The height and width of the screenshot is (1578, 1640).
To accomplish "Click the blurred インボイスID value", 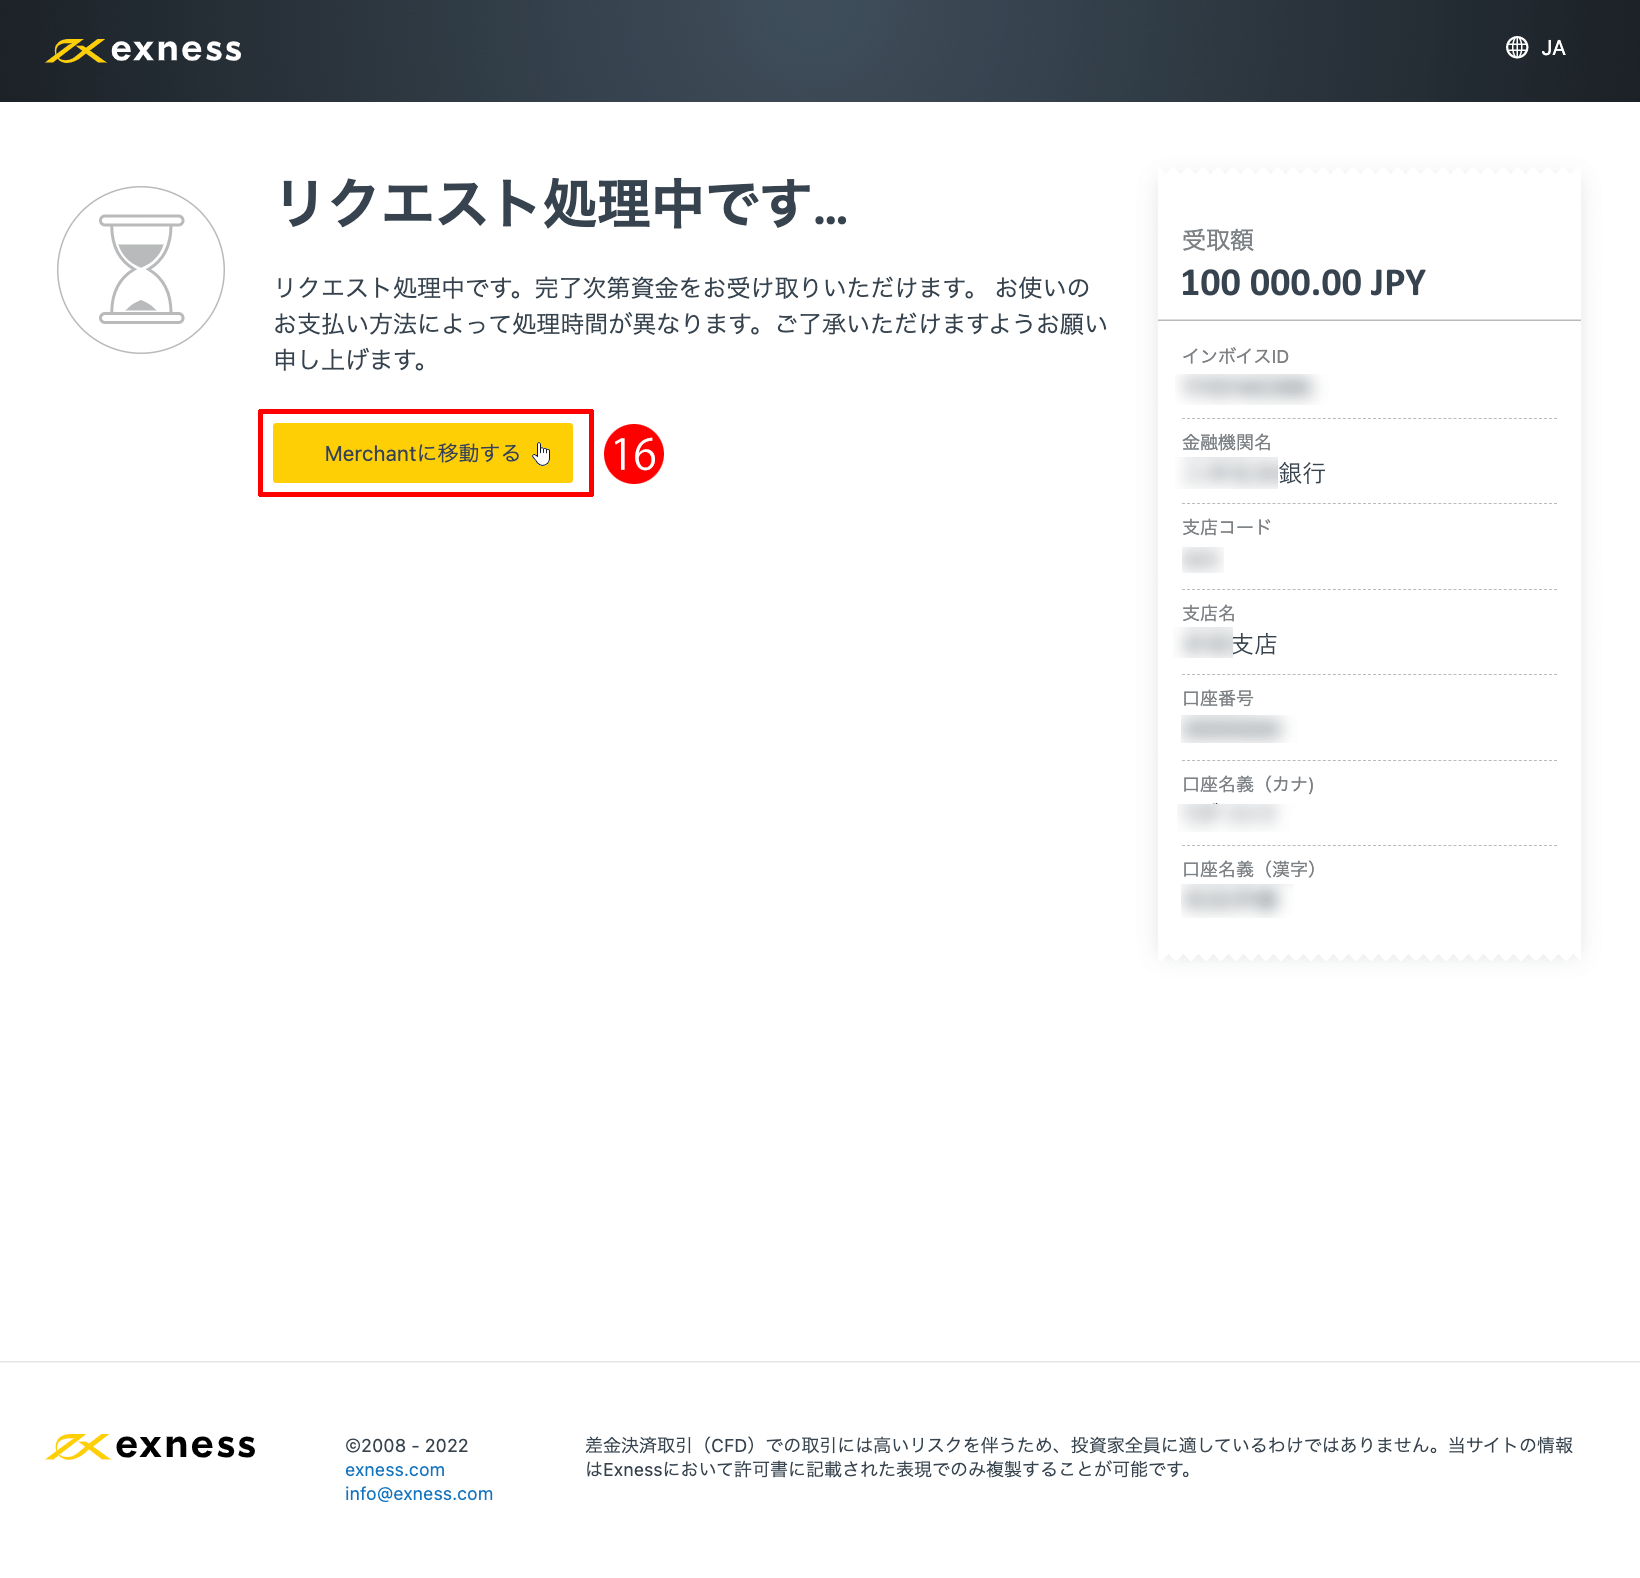I will pos(1248,388).
